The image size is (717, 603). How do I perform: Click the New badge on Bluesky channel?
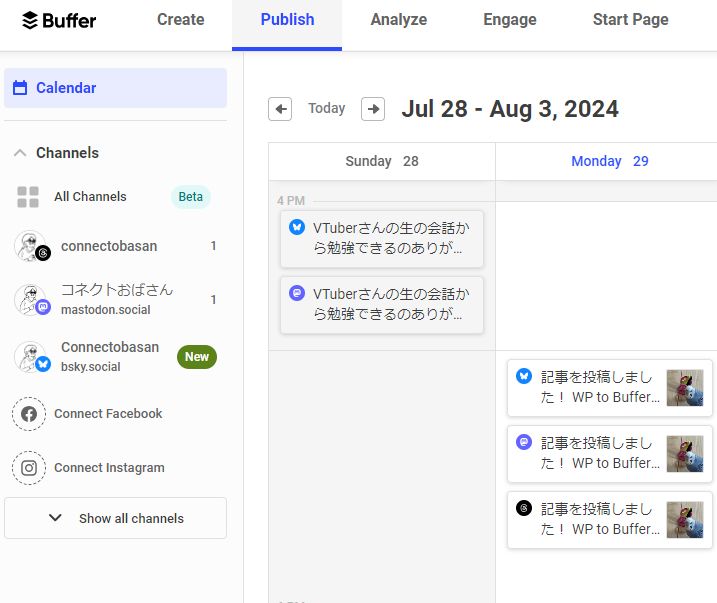pyautogui.click(x=197, y=357)
